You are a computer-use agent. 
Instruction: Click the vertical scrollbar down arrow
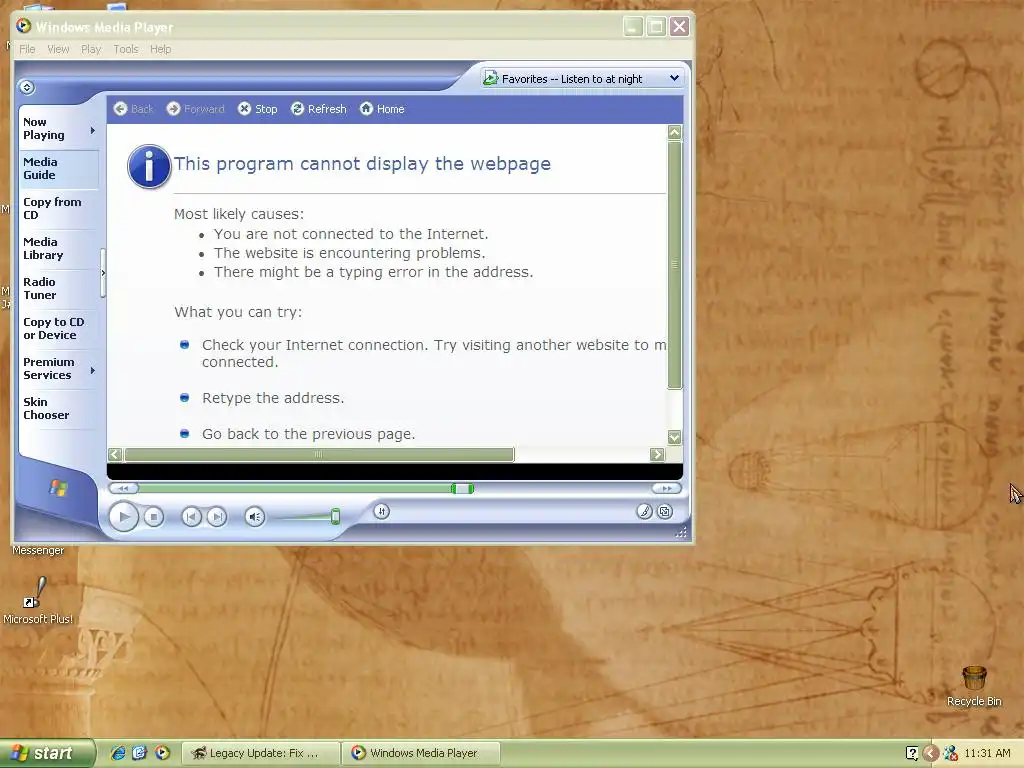675,437
